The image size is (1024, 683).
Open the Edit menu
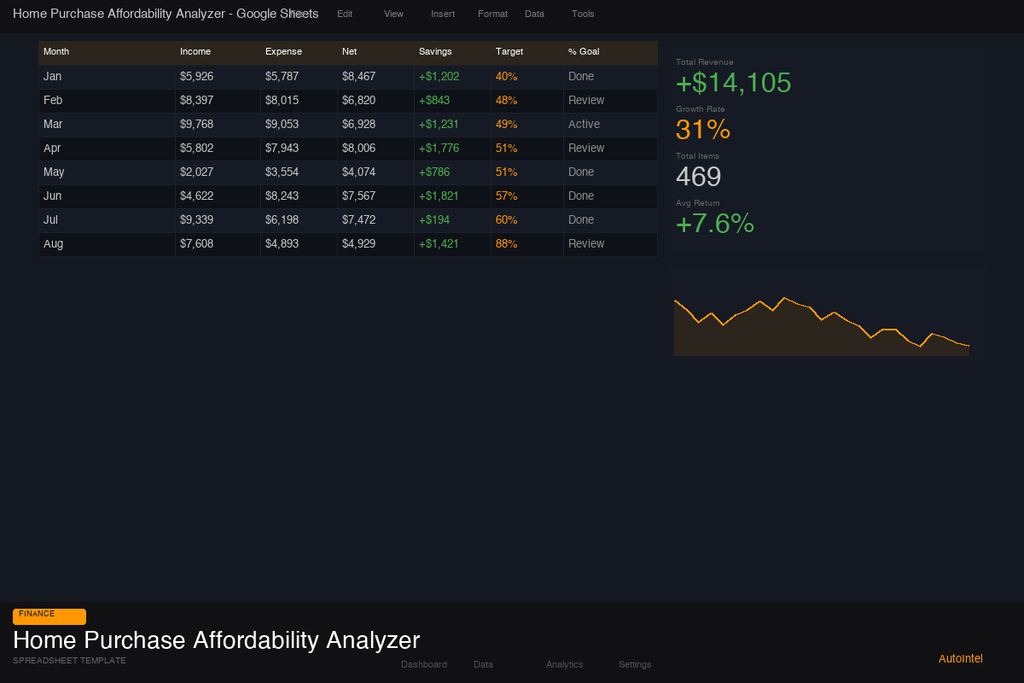344,14
